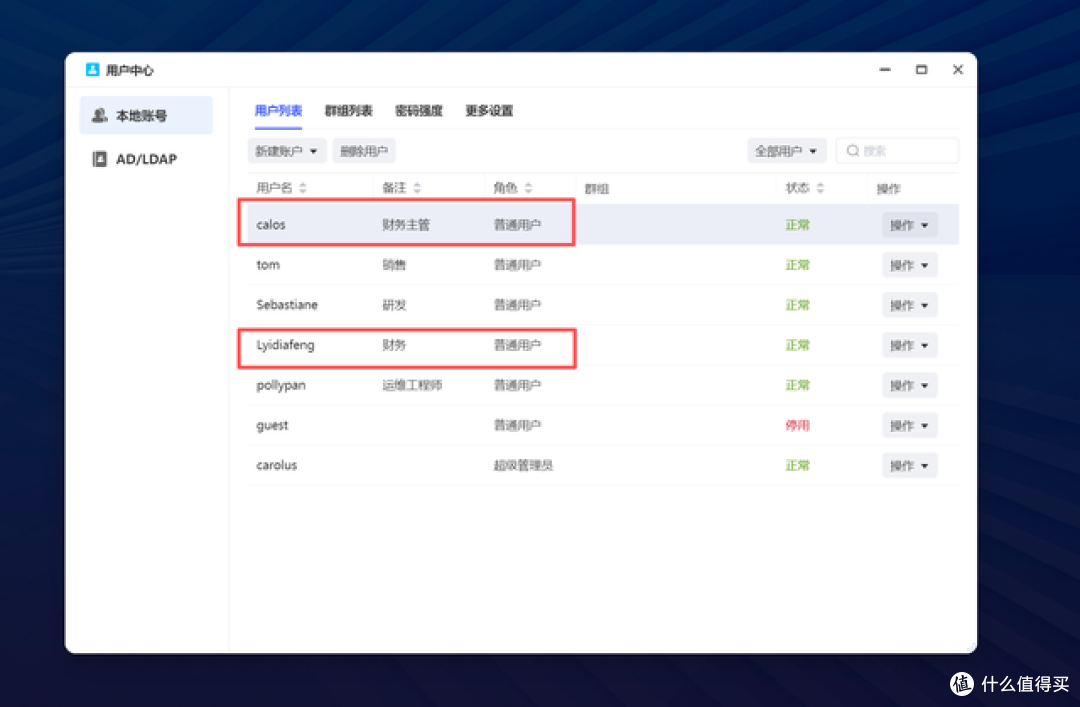Select the Lyidiafeng username cell
The image size is (1080, 707).
(285, 345)
